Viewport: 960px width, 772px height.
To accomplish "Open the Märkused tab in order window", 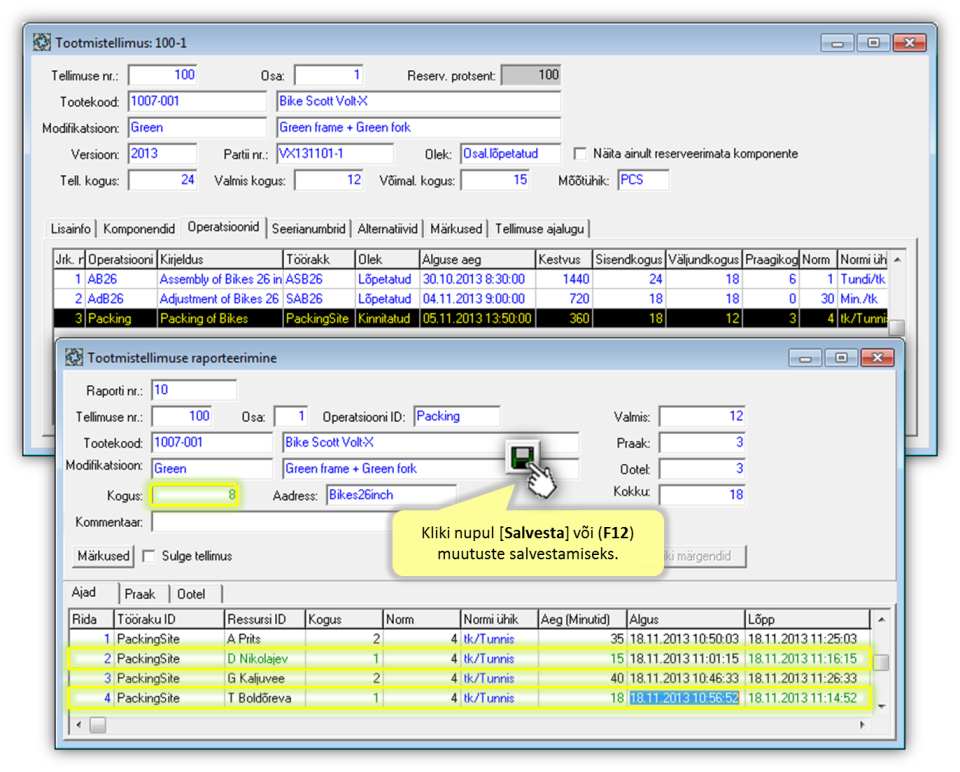I will point(456,229).
